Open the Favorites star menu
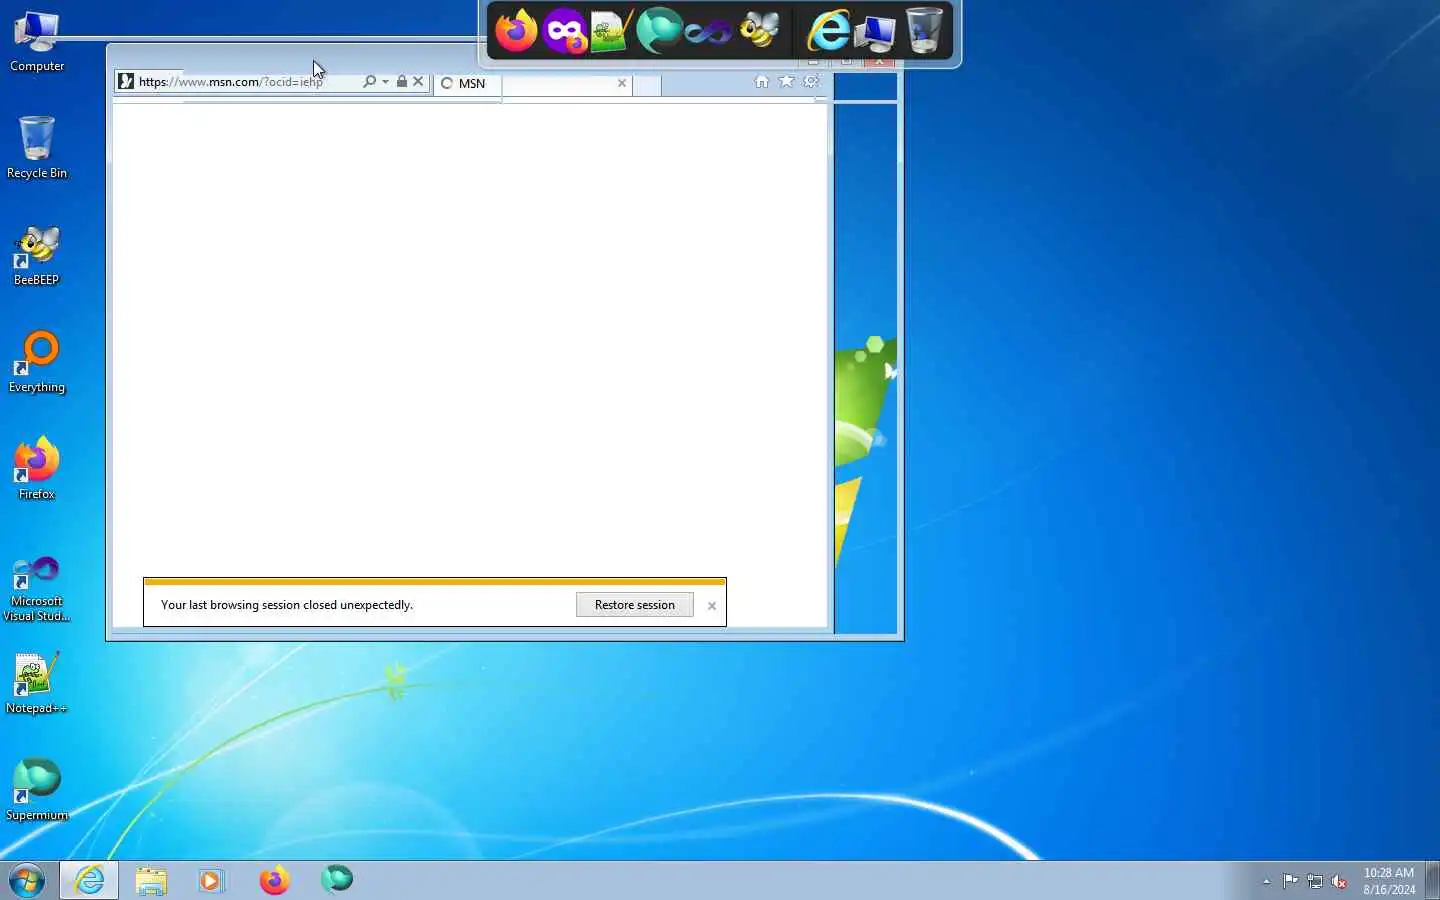This screenshot has height=900, width=1440. (x=787, y=82)
